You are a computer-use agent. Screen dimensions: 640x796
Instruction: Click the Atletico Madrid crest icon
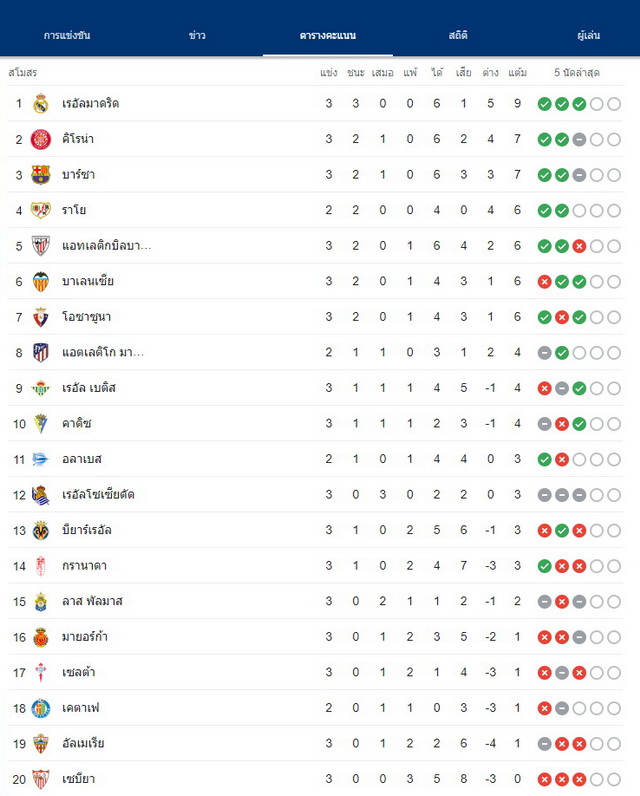pyautogui.click(x=41, y=352)
